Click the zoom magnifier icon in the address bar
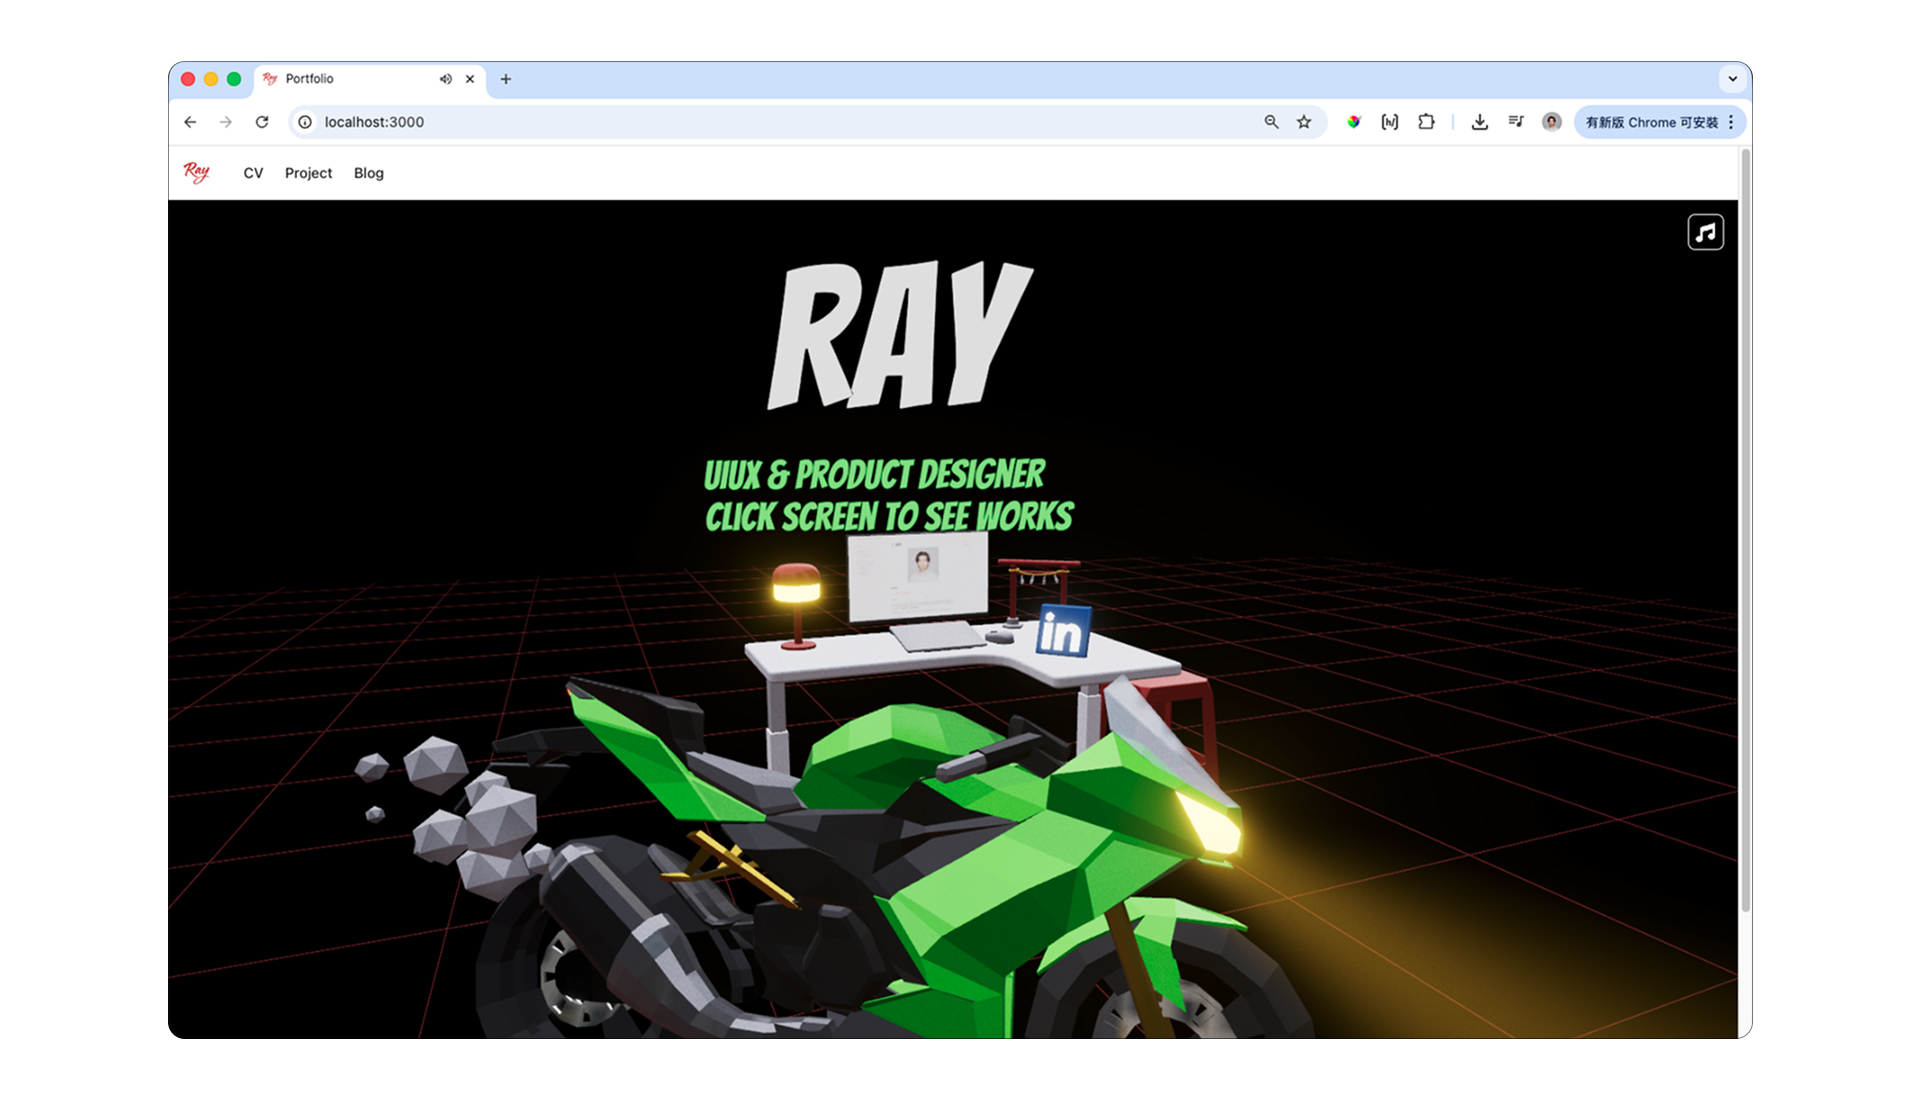 click(x=1270, y=121)
